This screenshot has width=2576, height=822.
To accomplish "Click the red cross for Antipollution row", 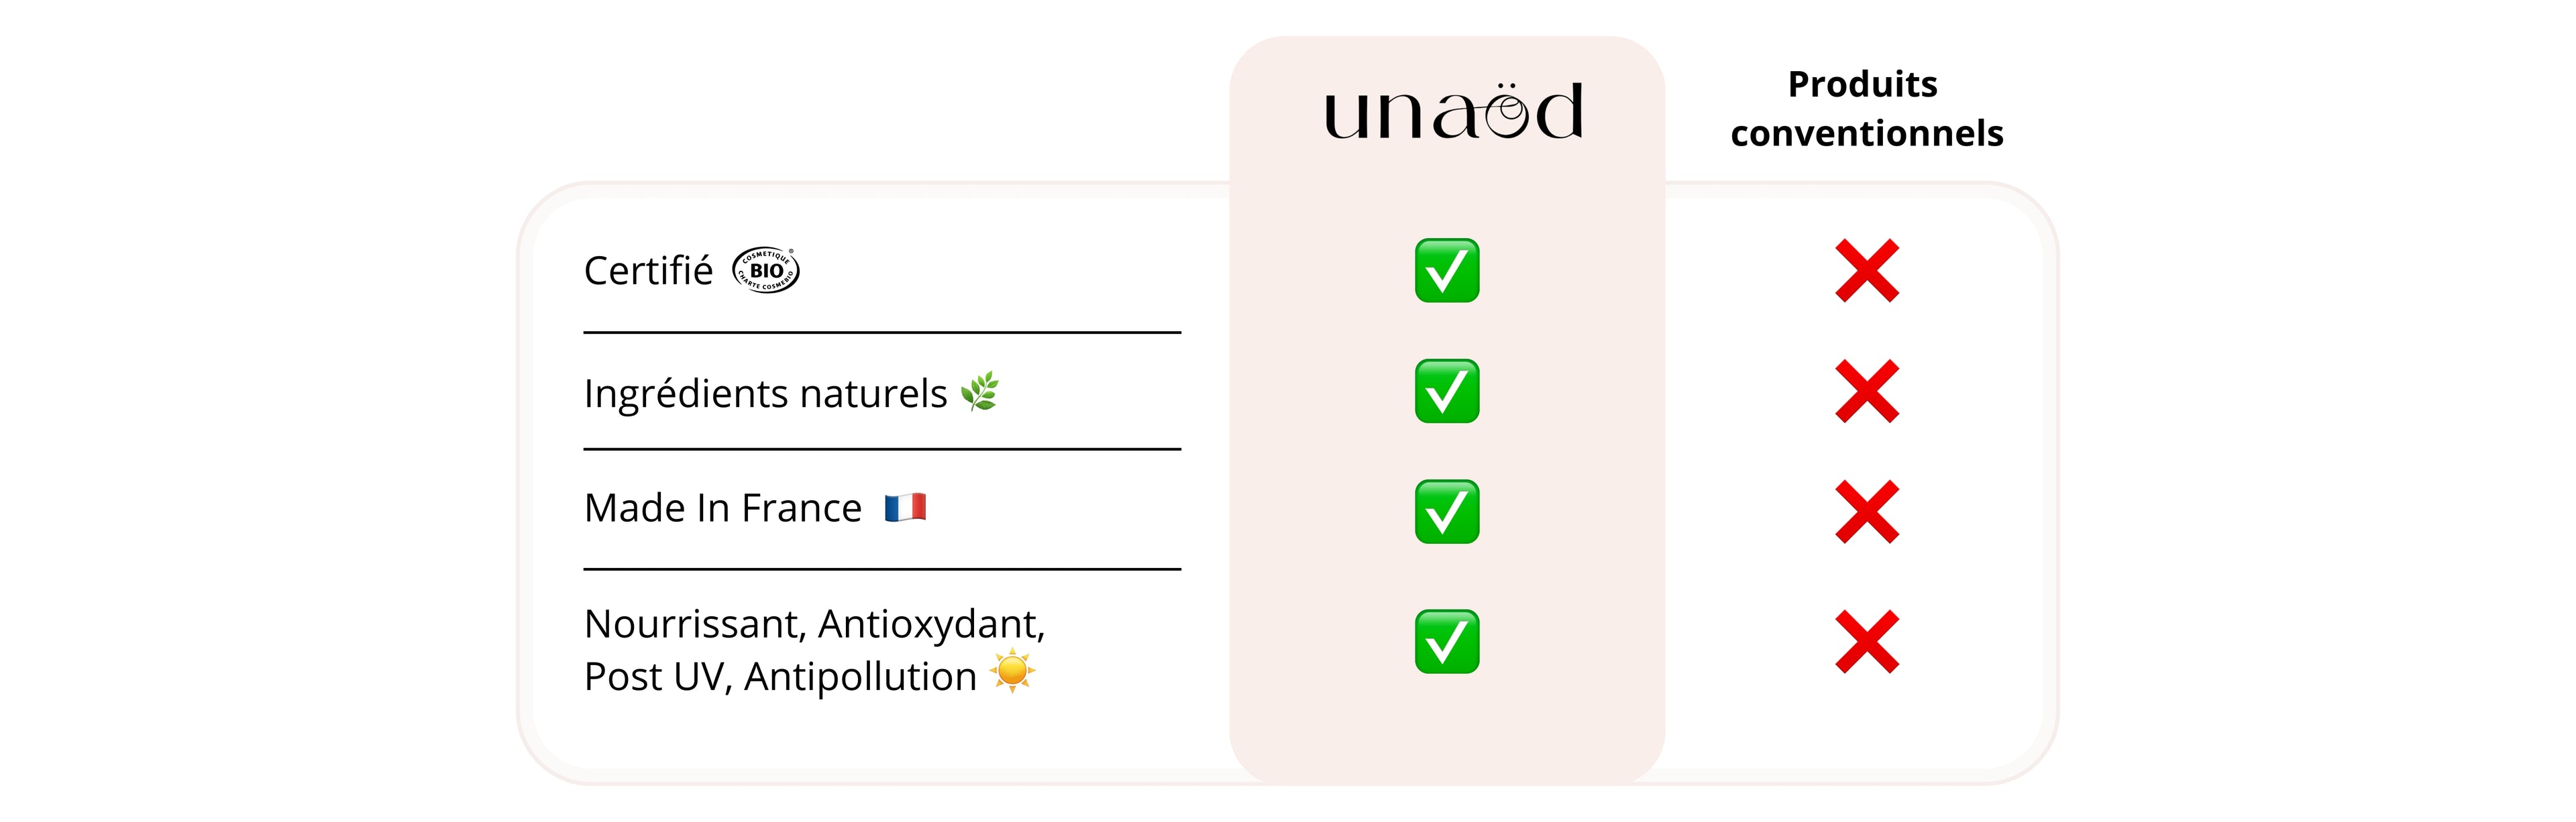I will 1866,641.
